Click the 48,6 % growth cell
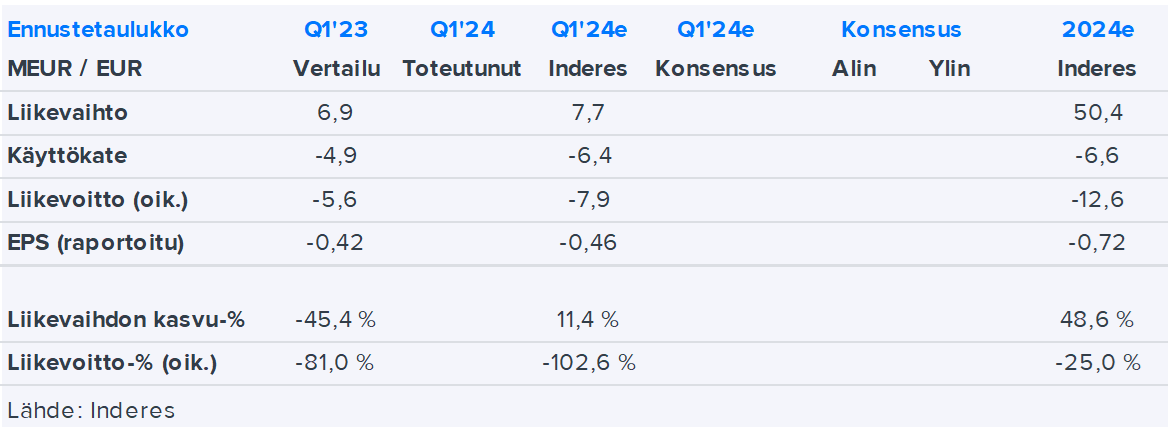This screenshot has height=427, width=1168. [1097, 320]
